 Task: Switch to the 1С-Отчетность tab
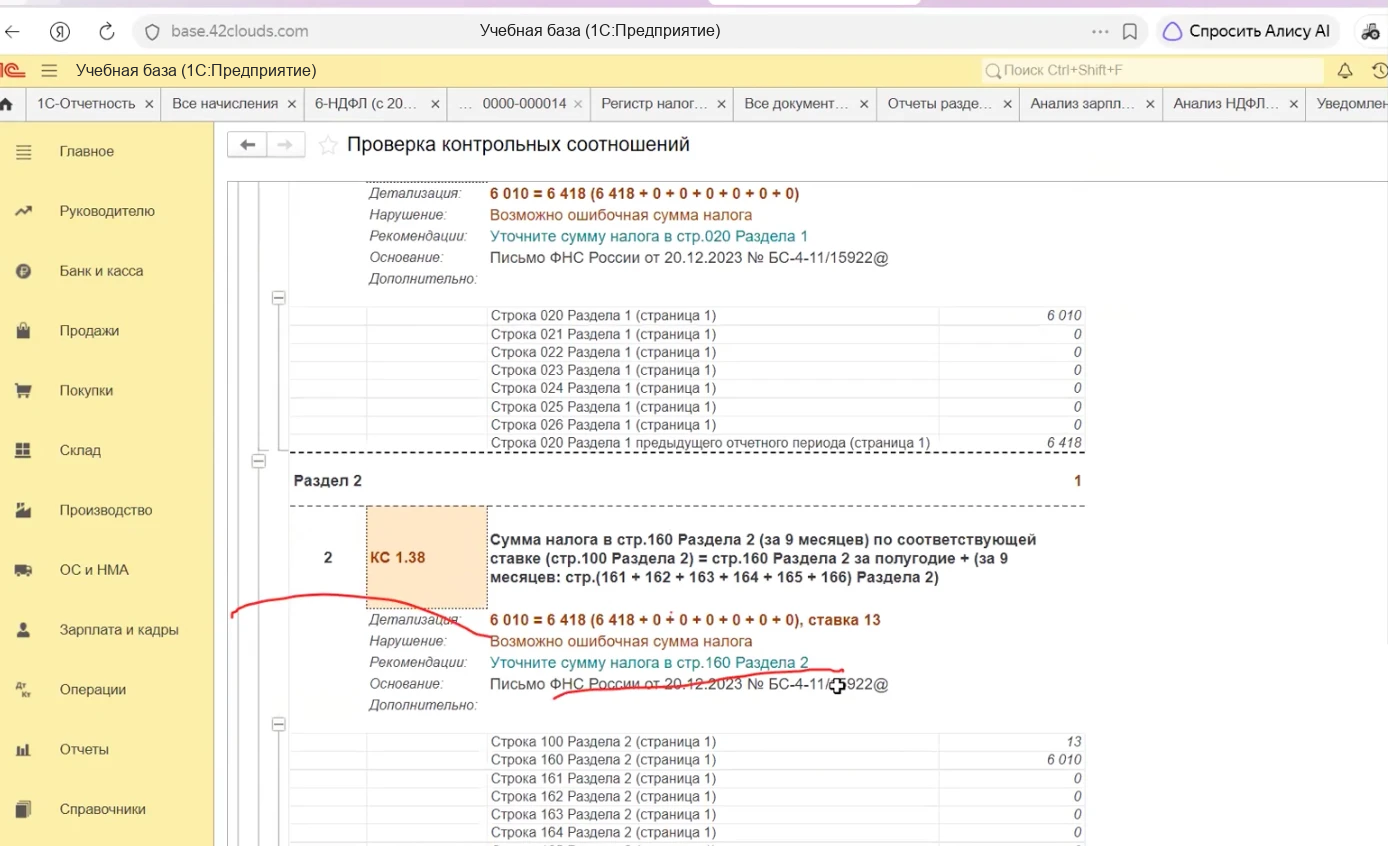[x=85, y=103]
